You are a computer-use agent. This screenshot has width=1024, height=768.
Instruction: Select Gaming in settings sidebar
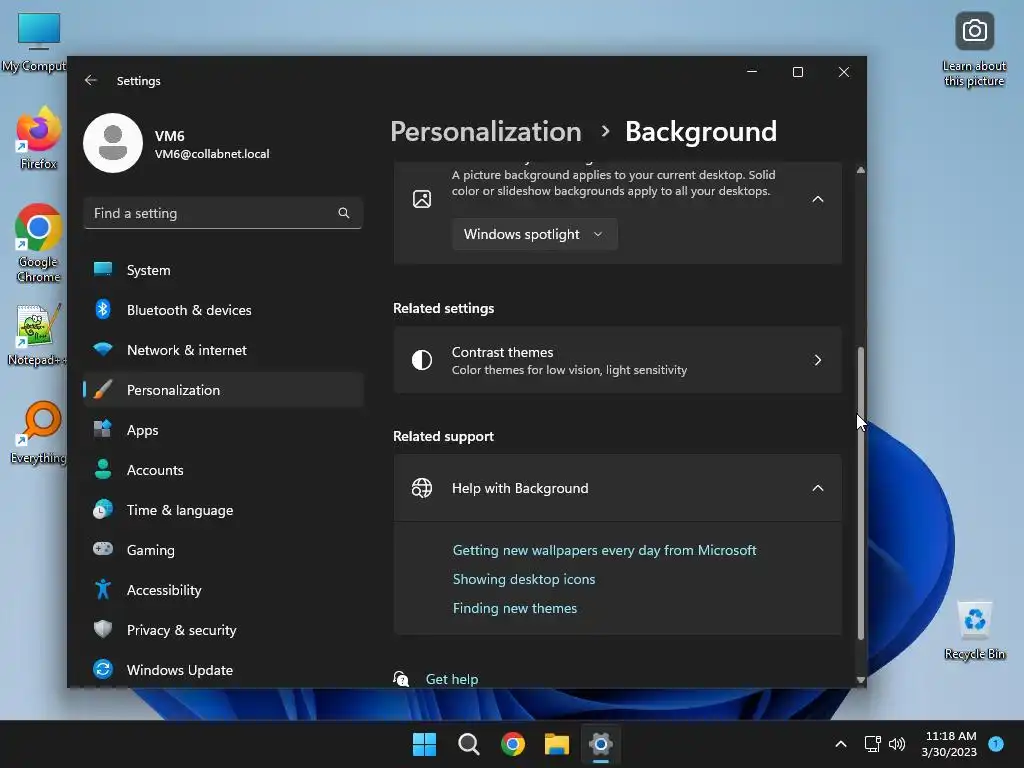(223, 550)
